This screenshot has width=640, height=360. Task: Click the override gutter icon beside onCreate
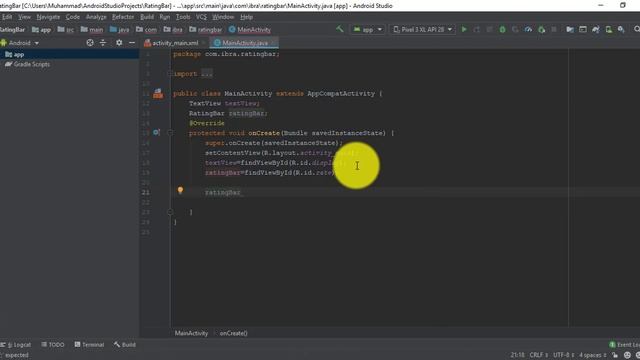156,133
